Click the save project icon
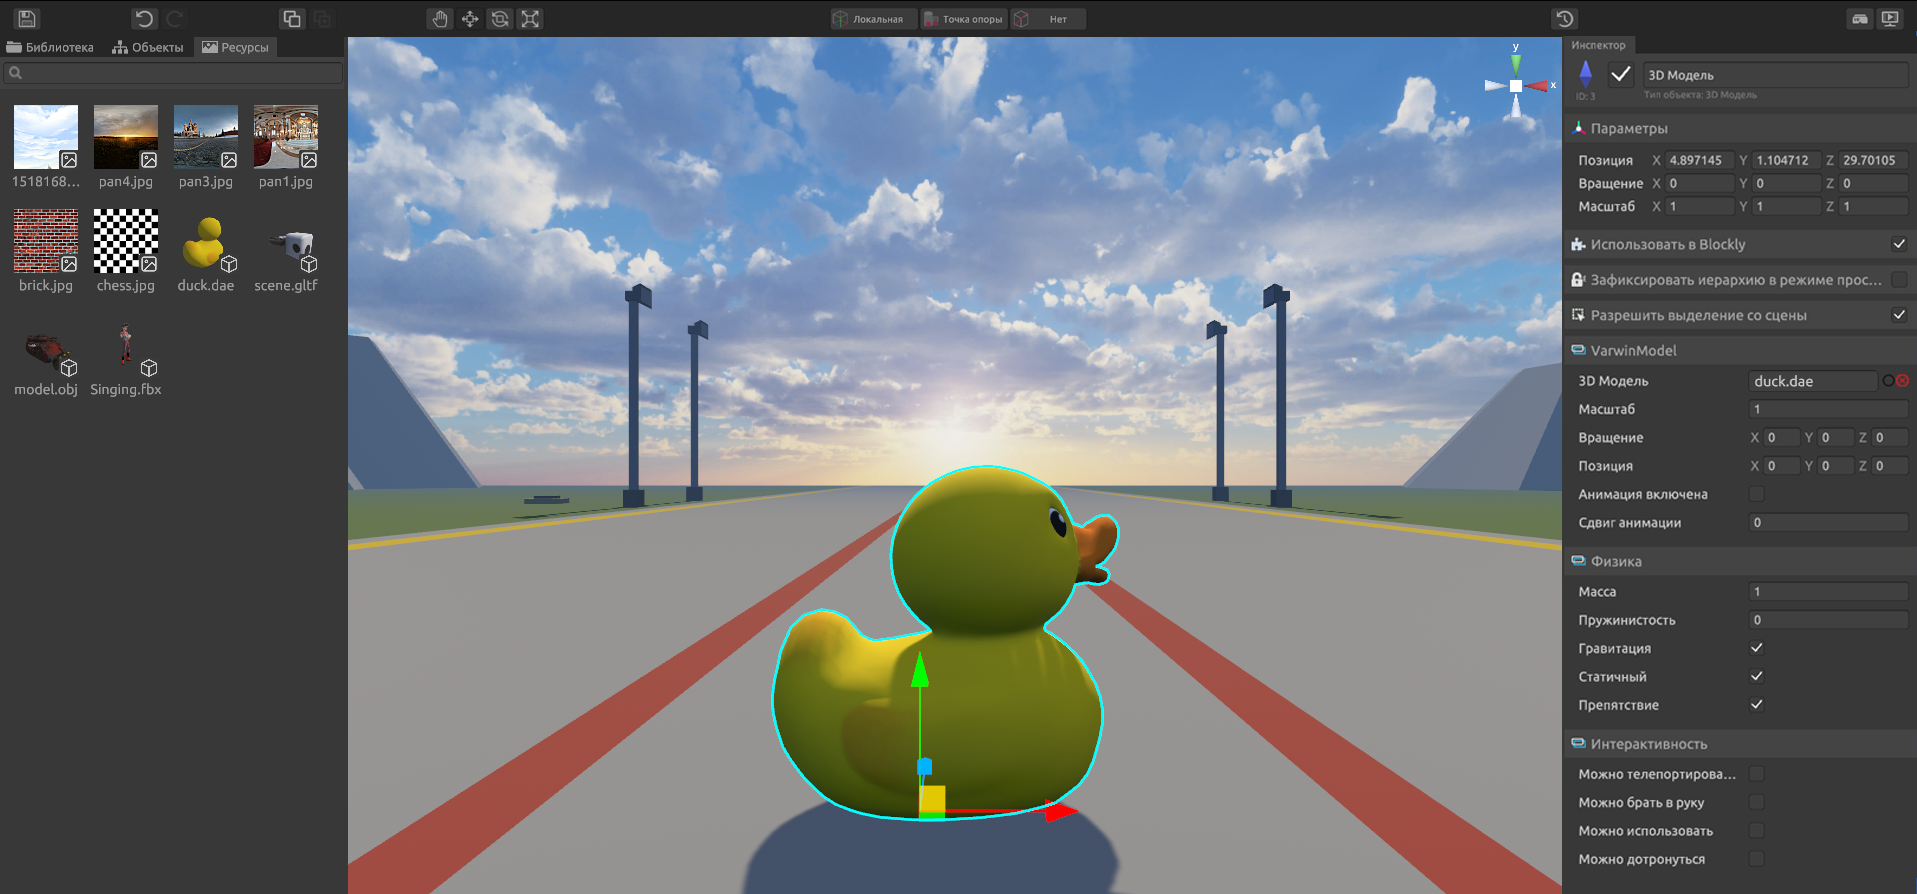Screen dimensions: 1917x894 27,18
